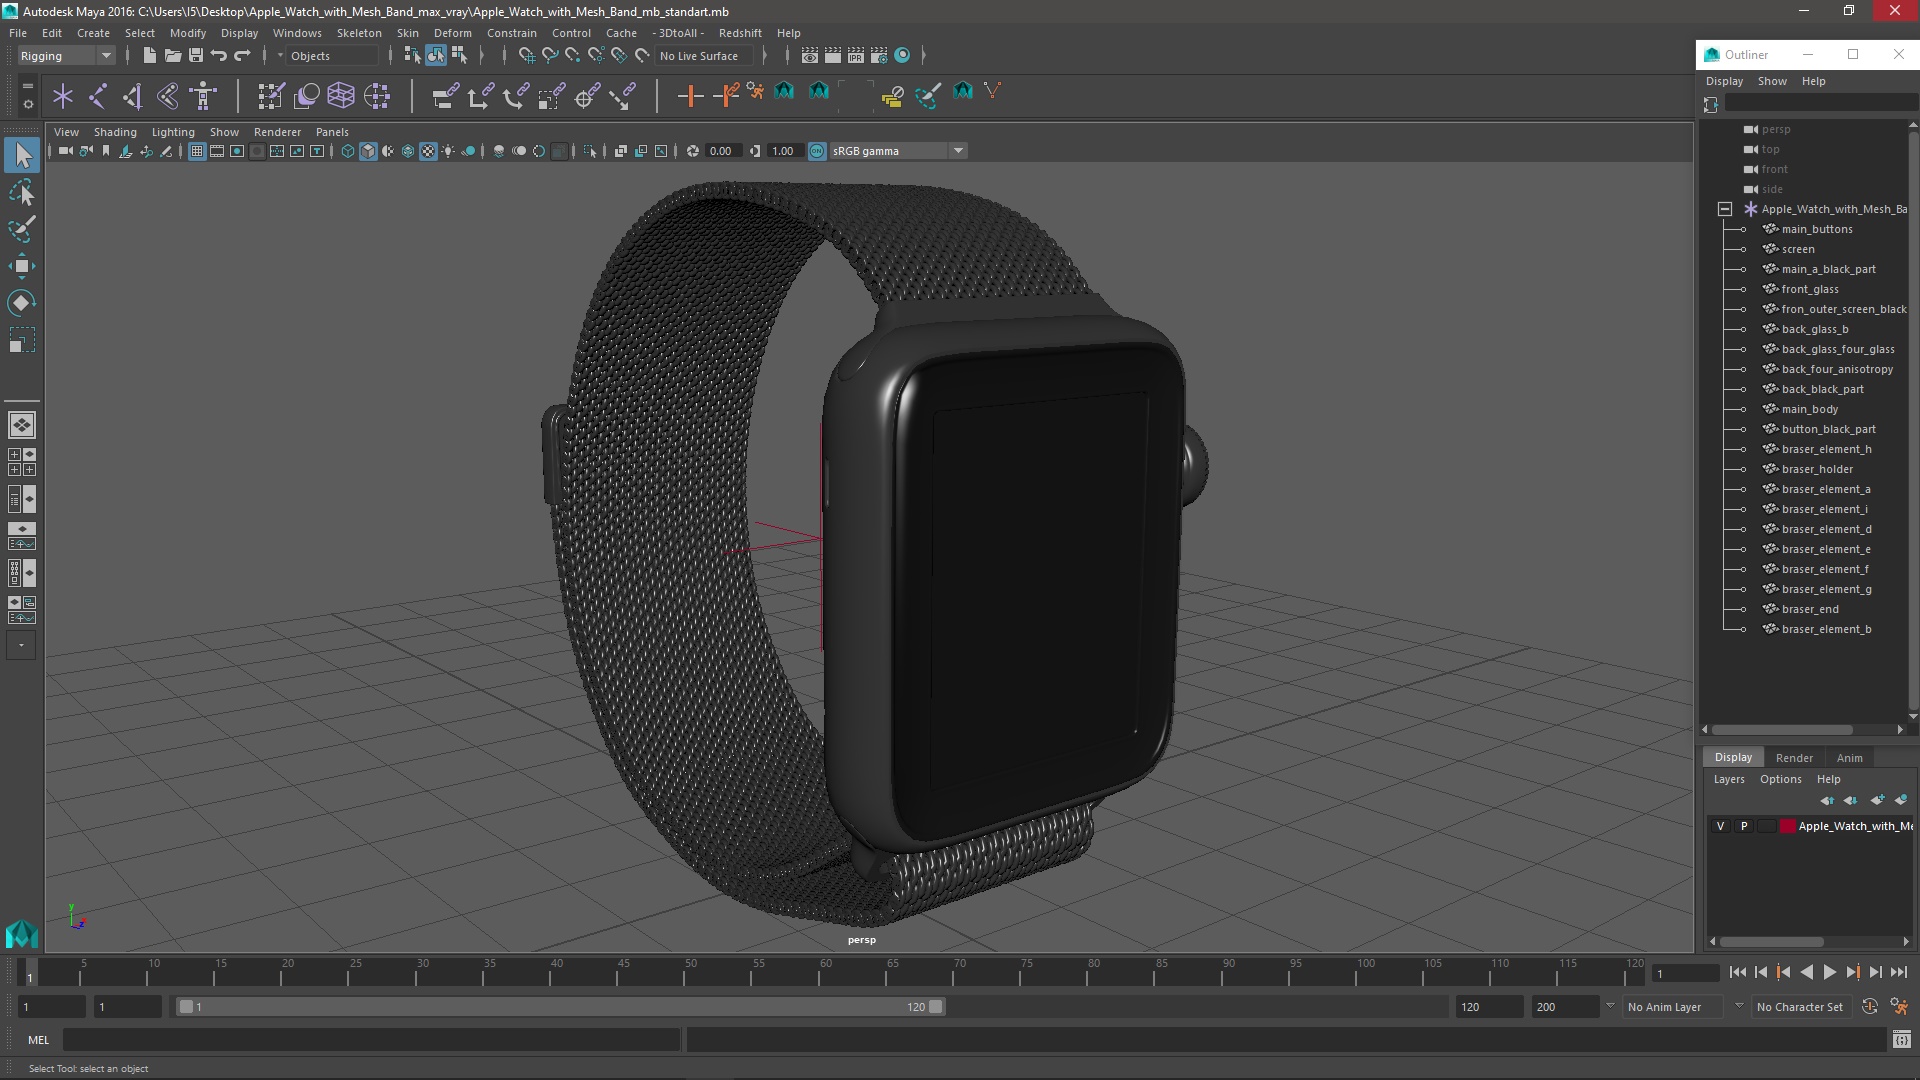
Task: Click the Save Scene disk icon
Action: click(x=196, y=56)
